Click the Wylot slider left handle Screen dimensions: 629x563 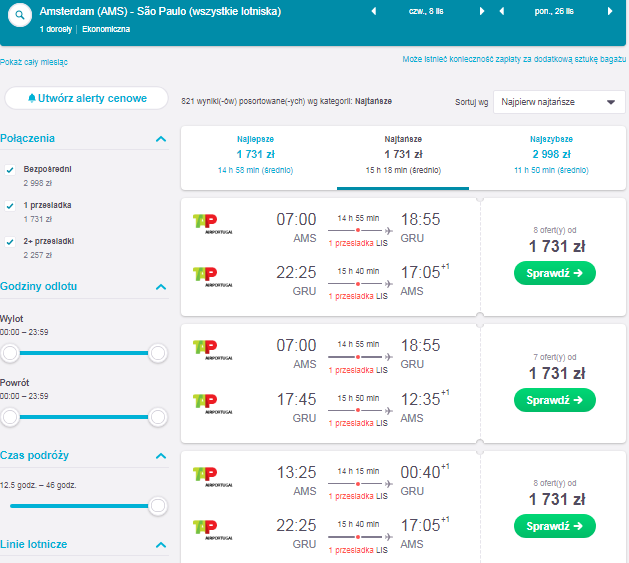10,353
